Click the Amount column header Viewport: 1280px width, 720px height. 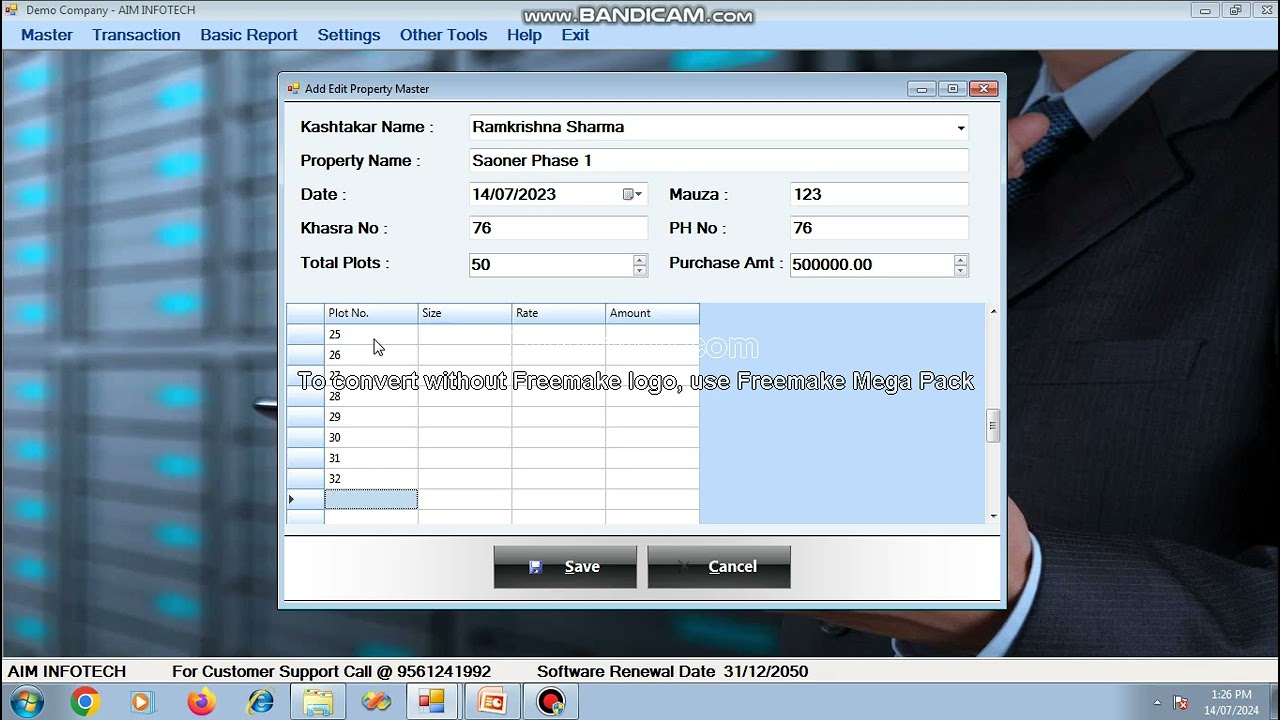[652, 313]
